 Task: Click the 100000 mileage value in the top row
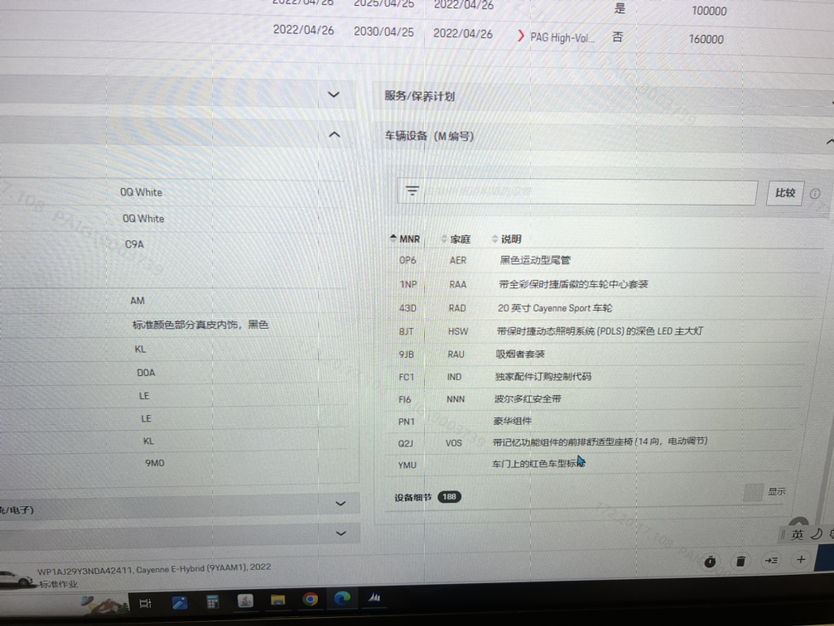point(709,11)
